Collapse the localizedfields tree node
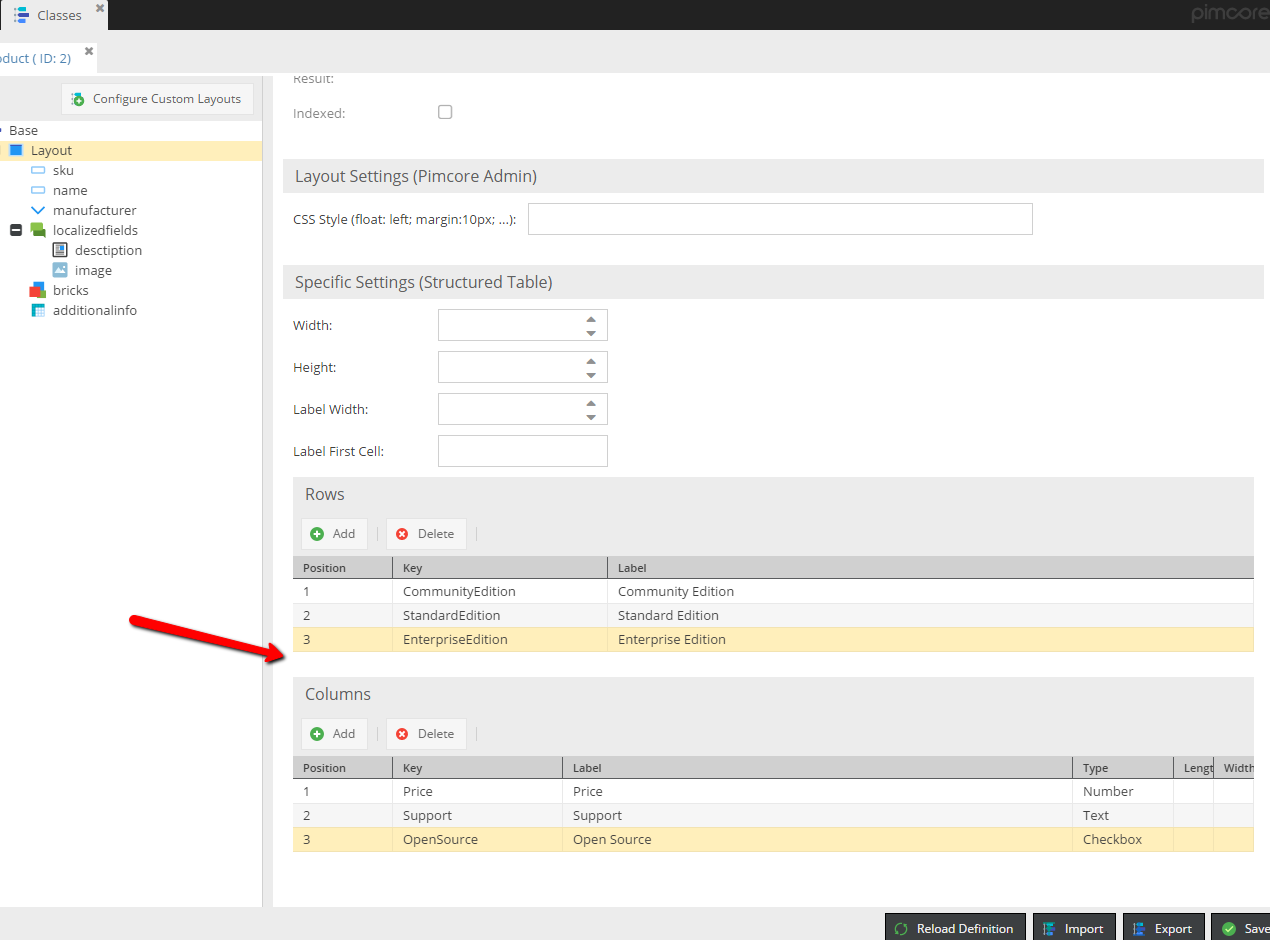This screenshot has height=940, width=1270. 16,230
